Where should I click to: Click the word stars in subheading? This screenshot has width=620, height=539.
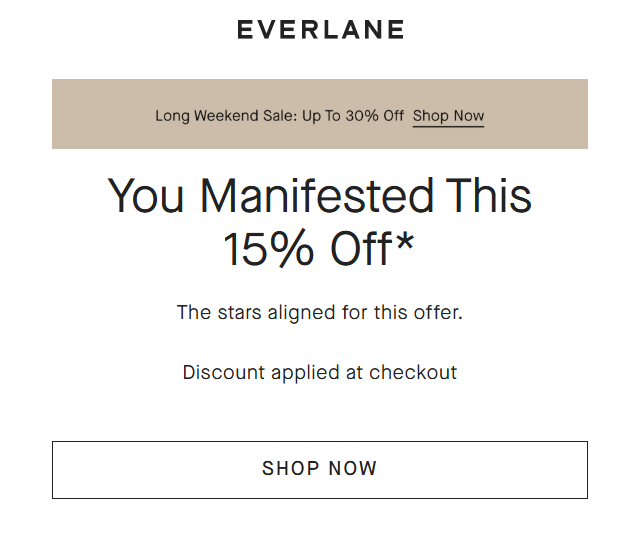pyautogui.click(x=240, y=312)
